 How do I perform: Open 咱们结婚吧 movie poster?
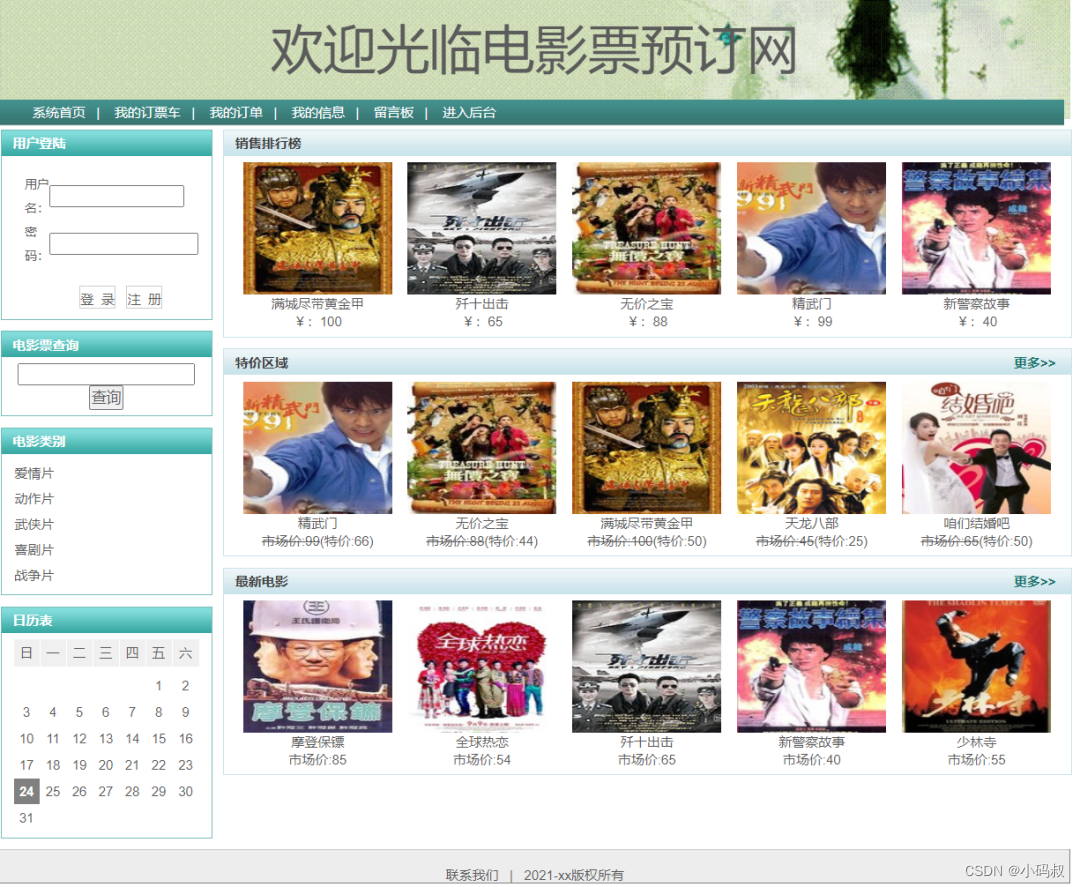pyautogui.click(x=977, y=448)
